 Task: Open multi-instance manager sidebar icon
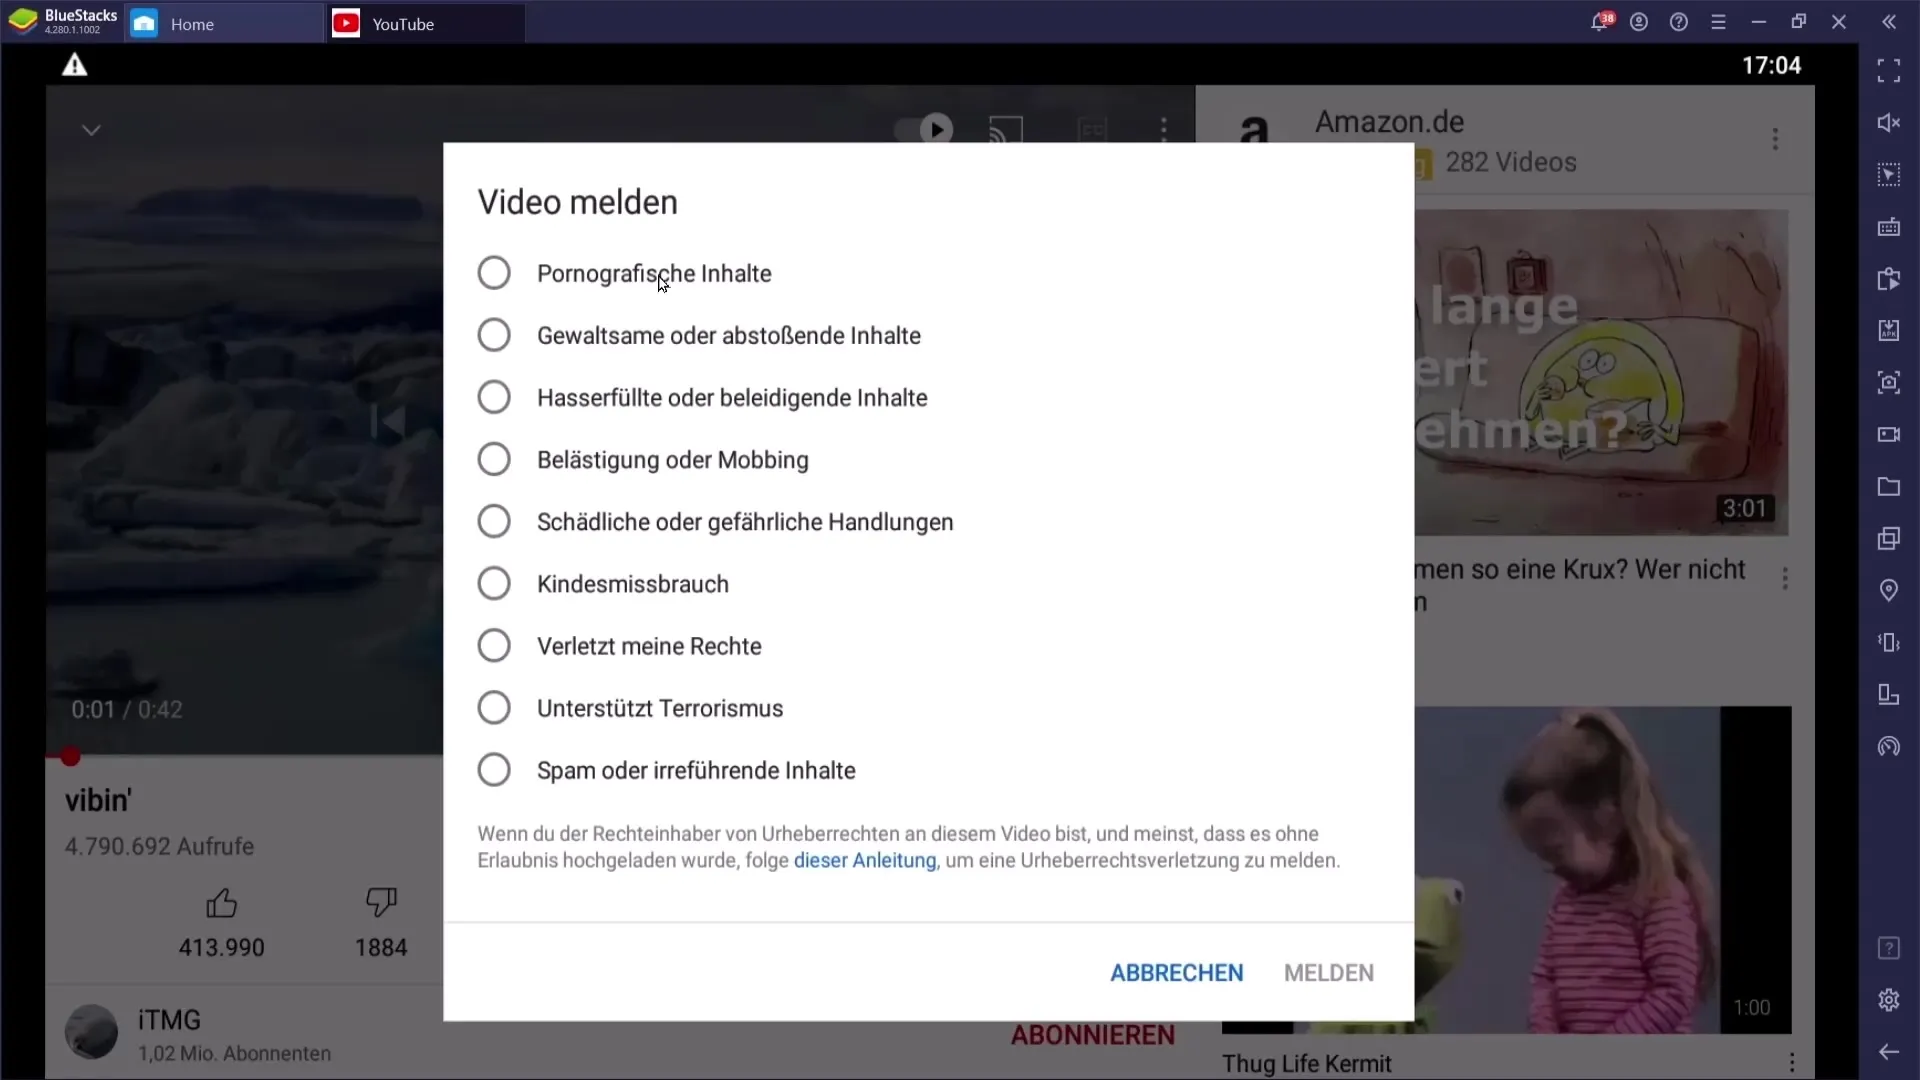(x=1889, y=539)
